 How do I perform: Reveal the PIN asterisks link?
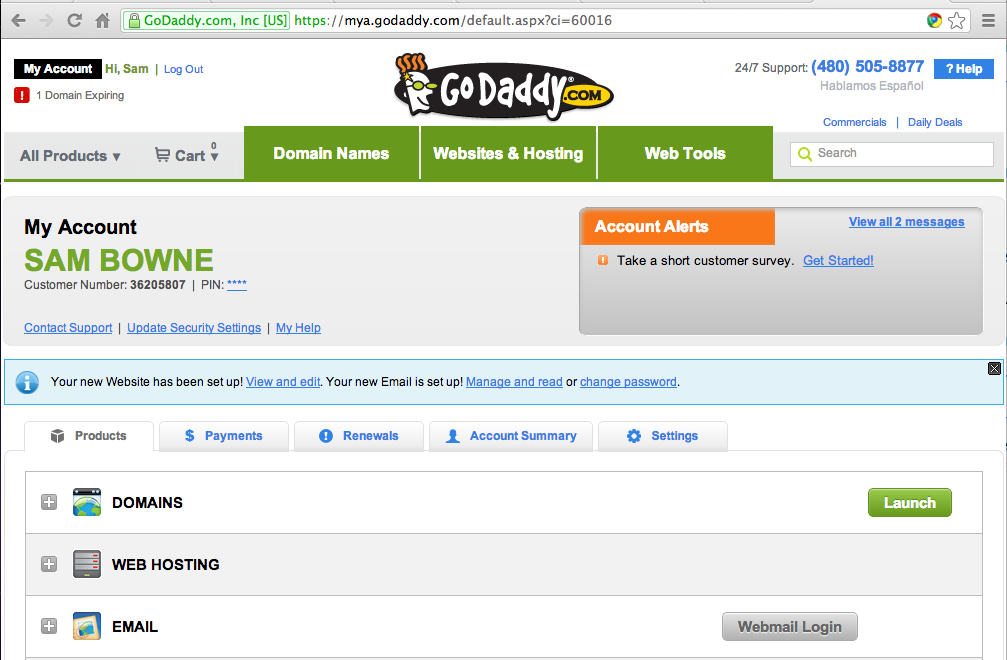(x=236, y=284)
